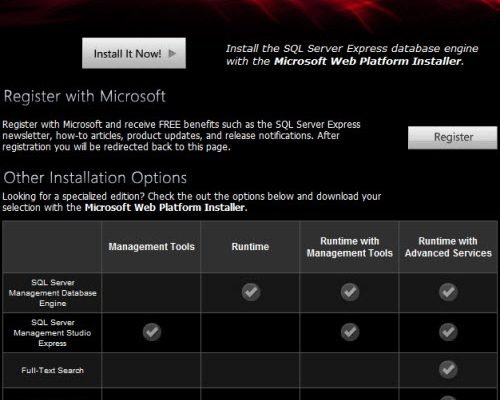The image size is (500, 400).
Task: Click Microsoft Web Platform Installer under Other Installation Options
Action: coord(165,207)
